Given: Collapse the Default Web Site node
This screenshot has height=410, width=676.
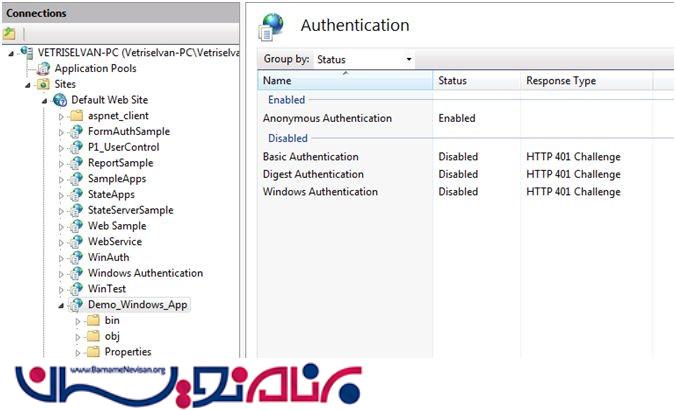Looking at the screenshot, I should [44, 101].
